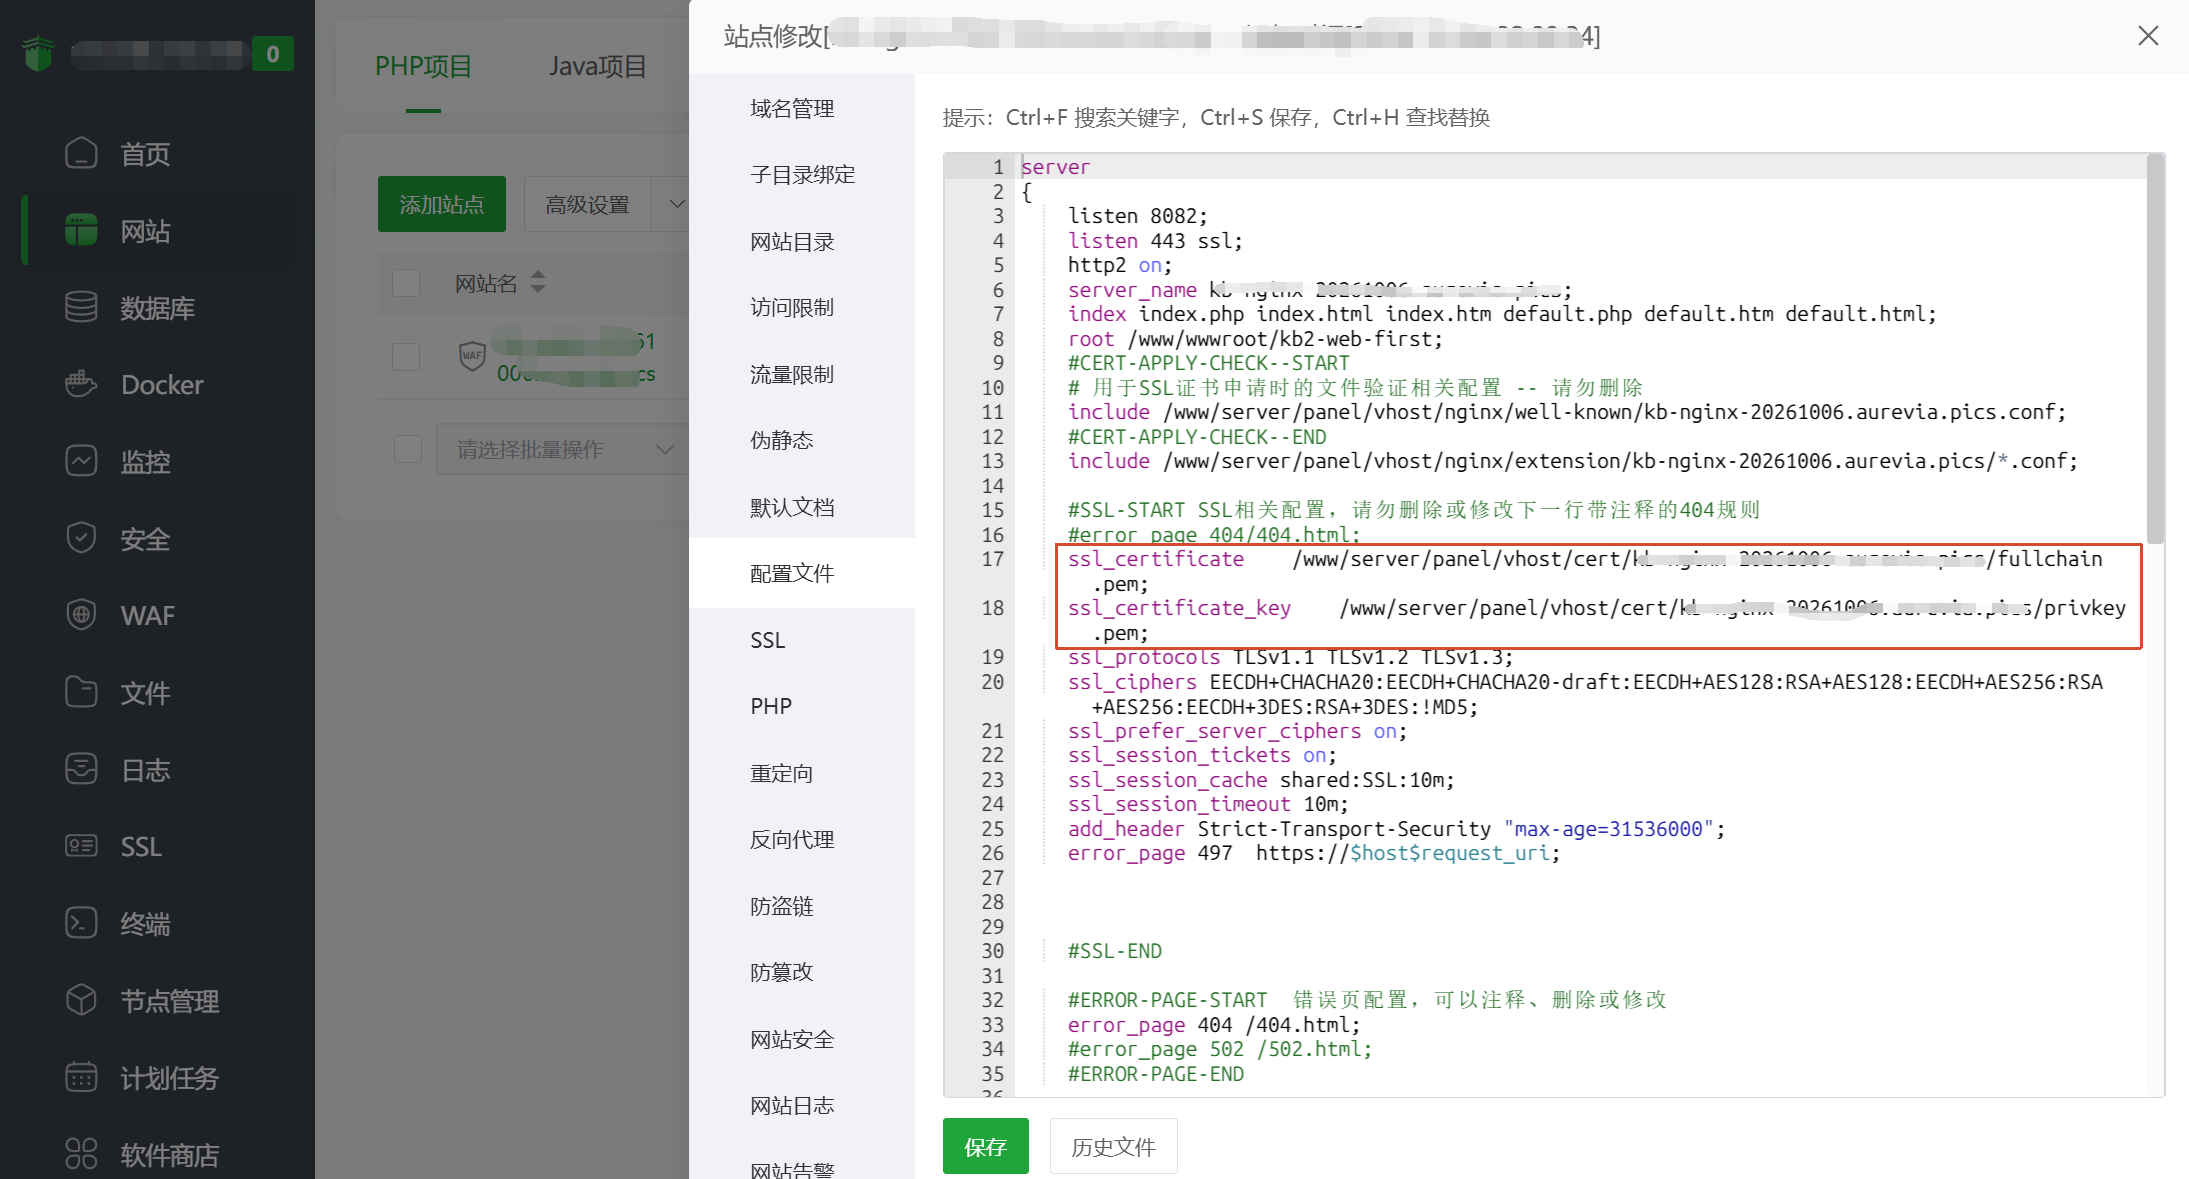Click the panel logo icon at top-left

pos(38,53)
